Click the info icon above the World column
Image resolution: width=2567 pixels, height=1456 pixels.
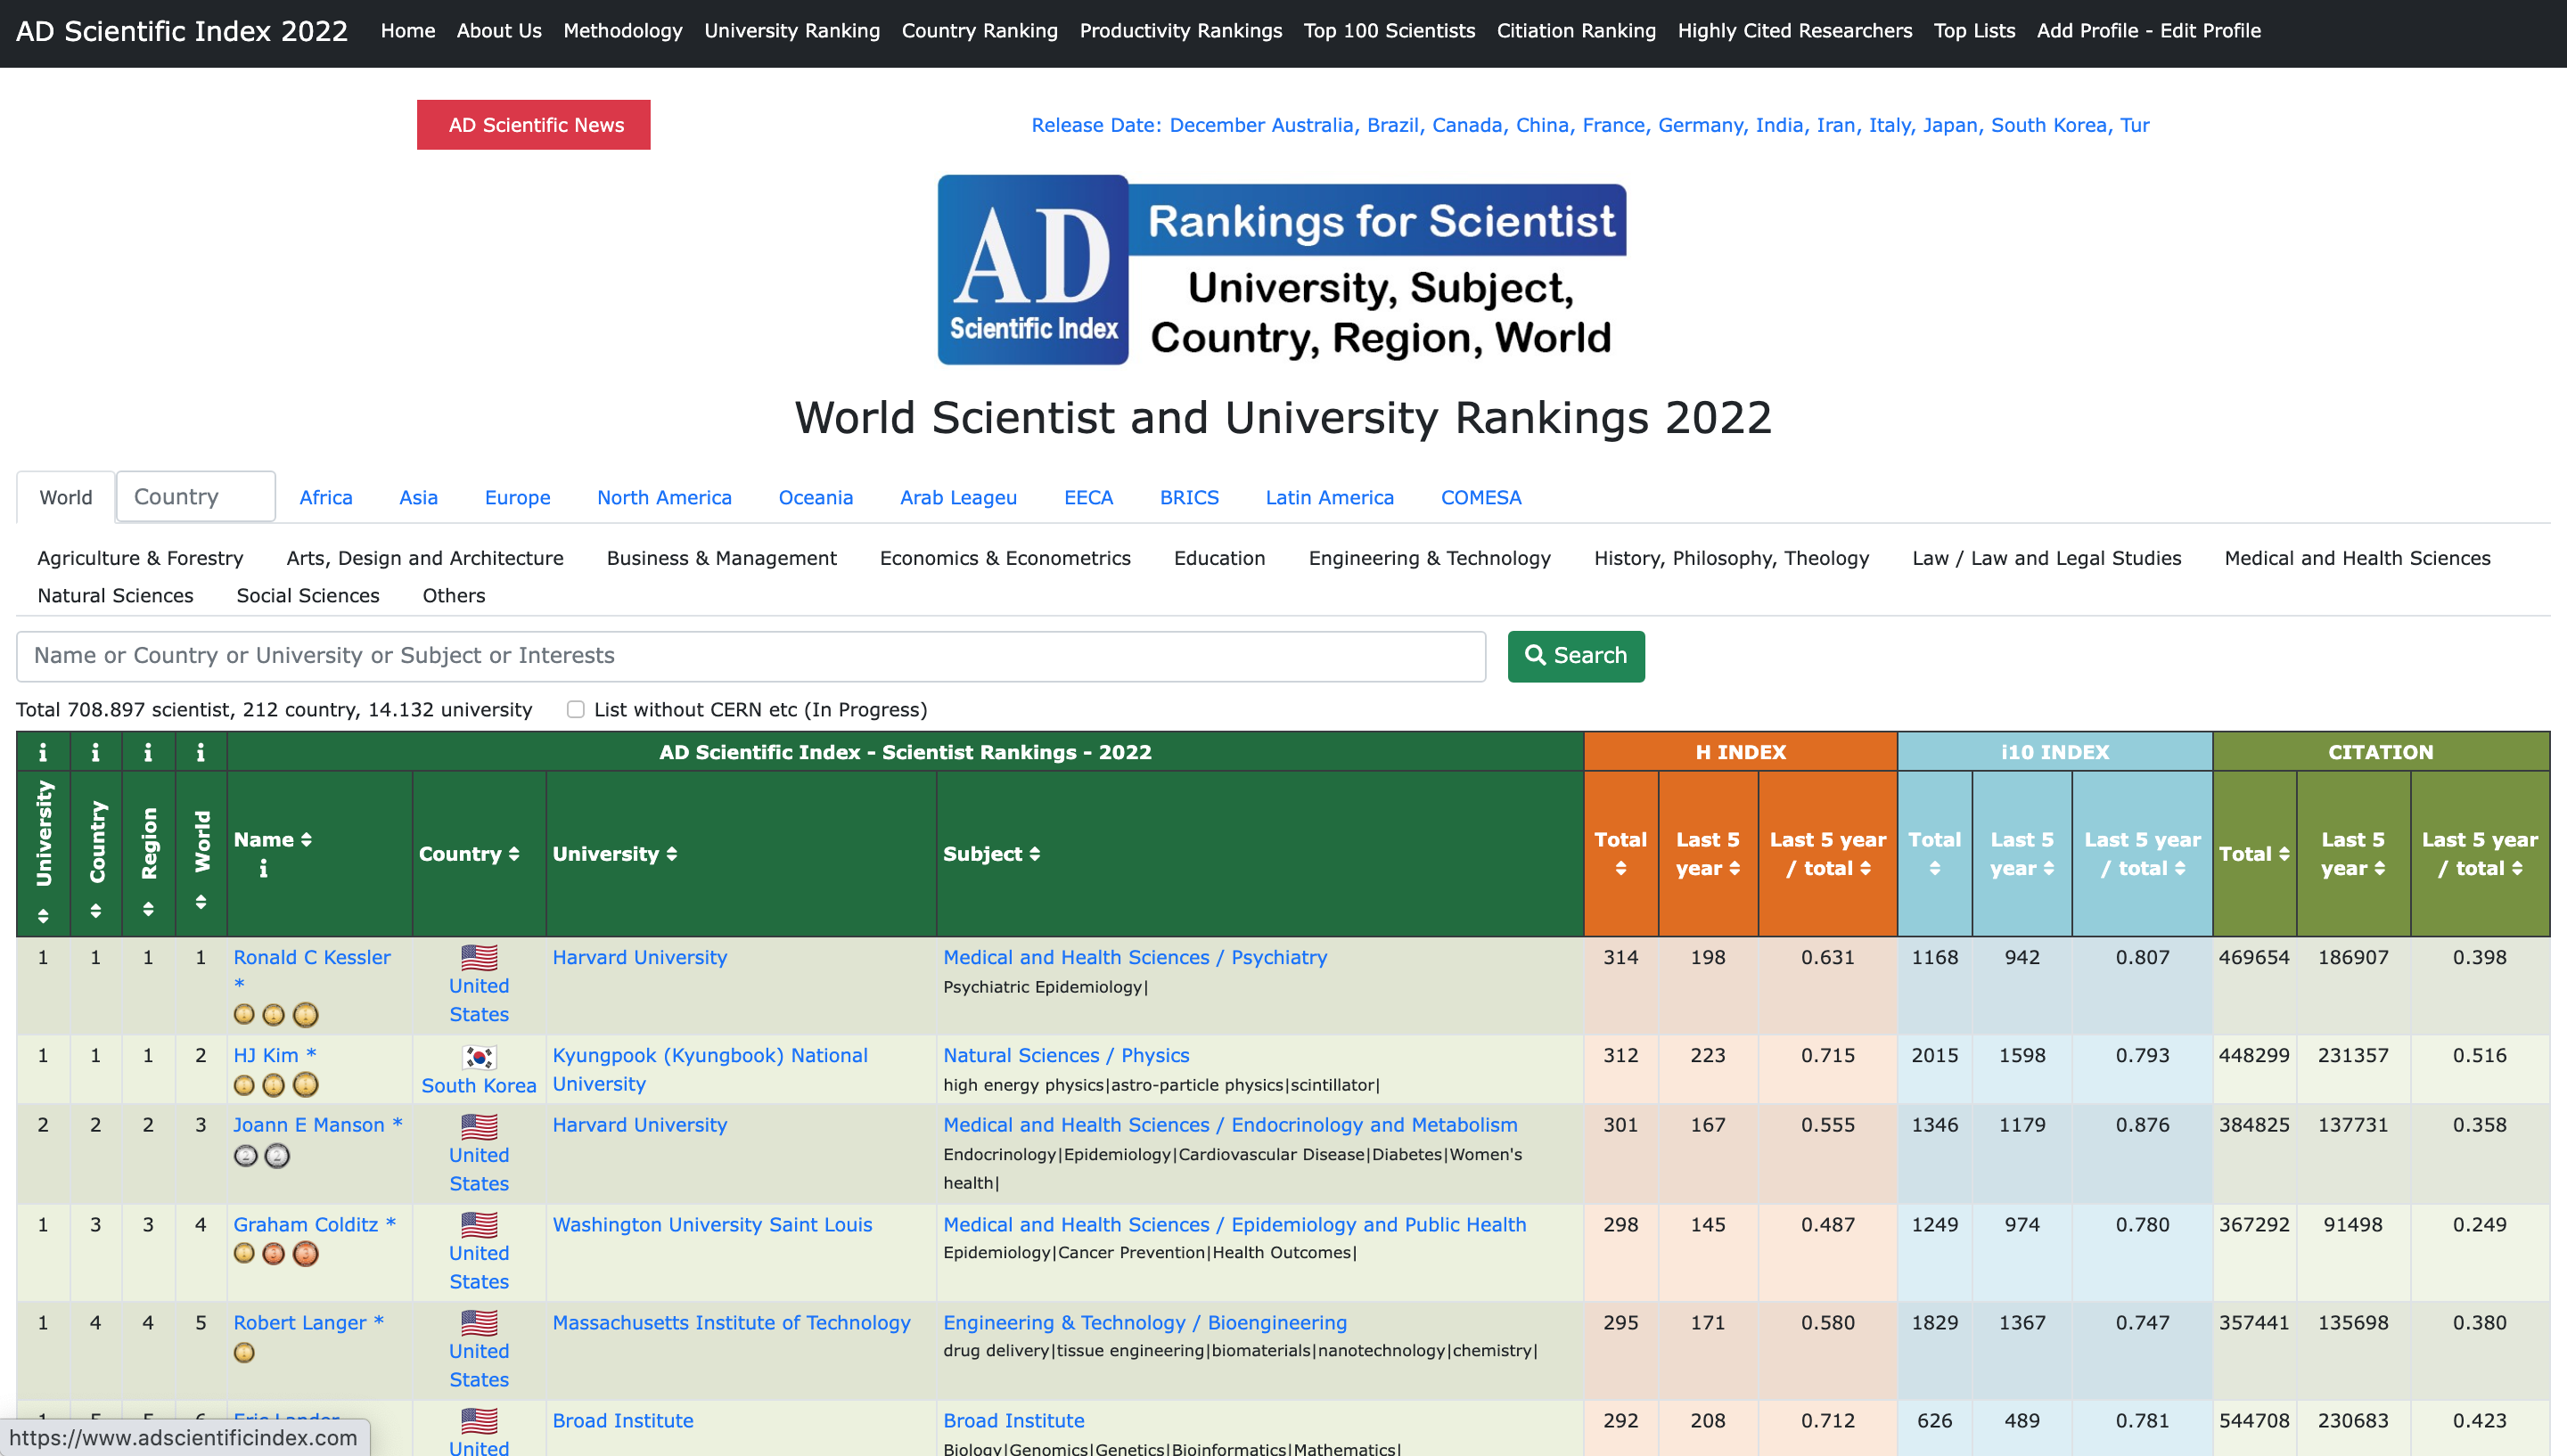tap(201, 752)
